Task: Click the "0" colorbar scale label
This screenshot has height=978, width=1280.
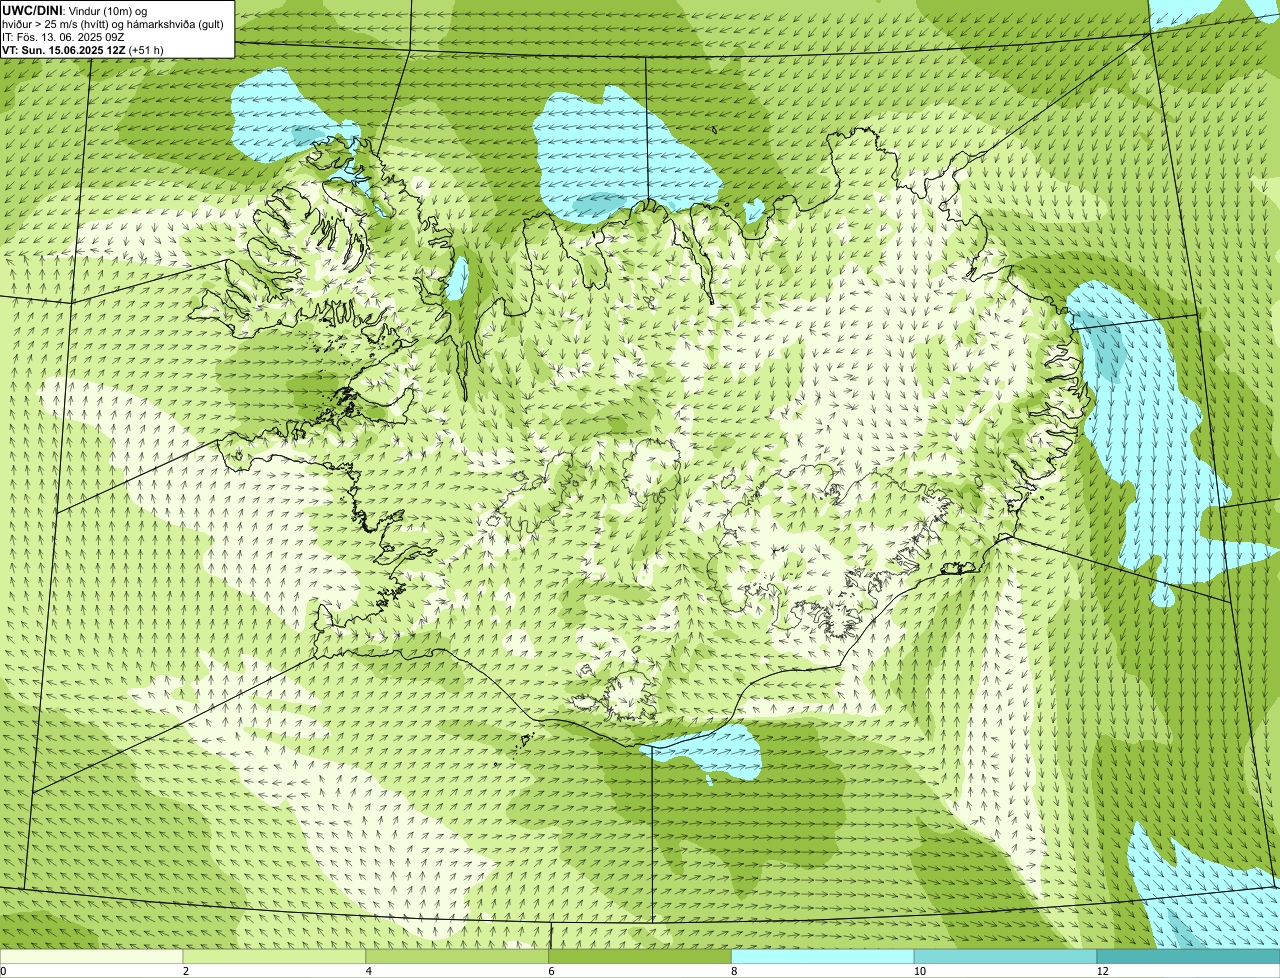Action: point(3,971)
